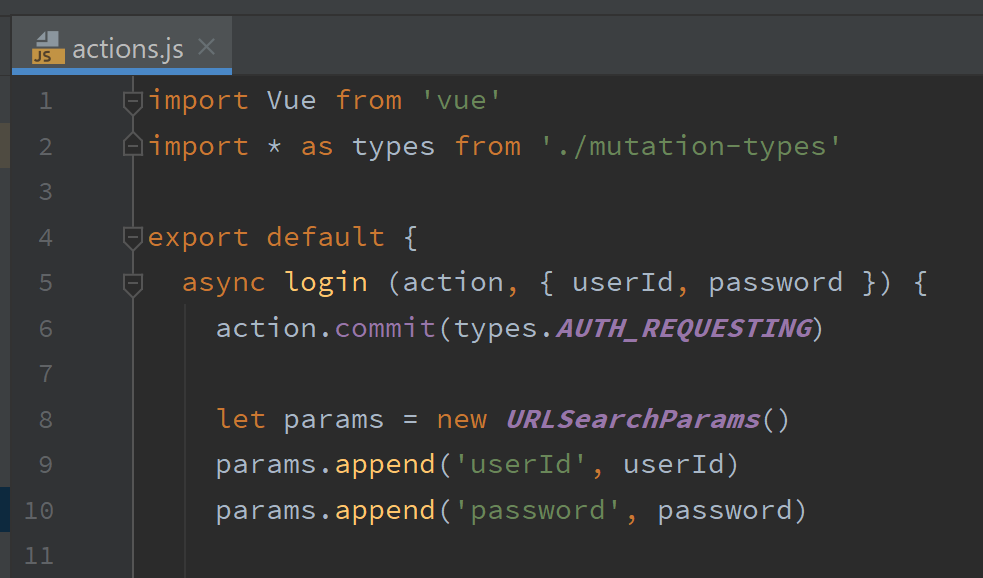
Task: Click the './mutation-types' string on line 2
Action: [690, 146]
